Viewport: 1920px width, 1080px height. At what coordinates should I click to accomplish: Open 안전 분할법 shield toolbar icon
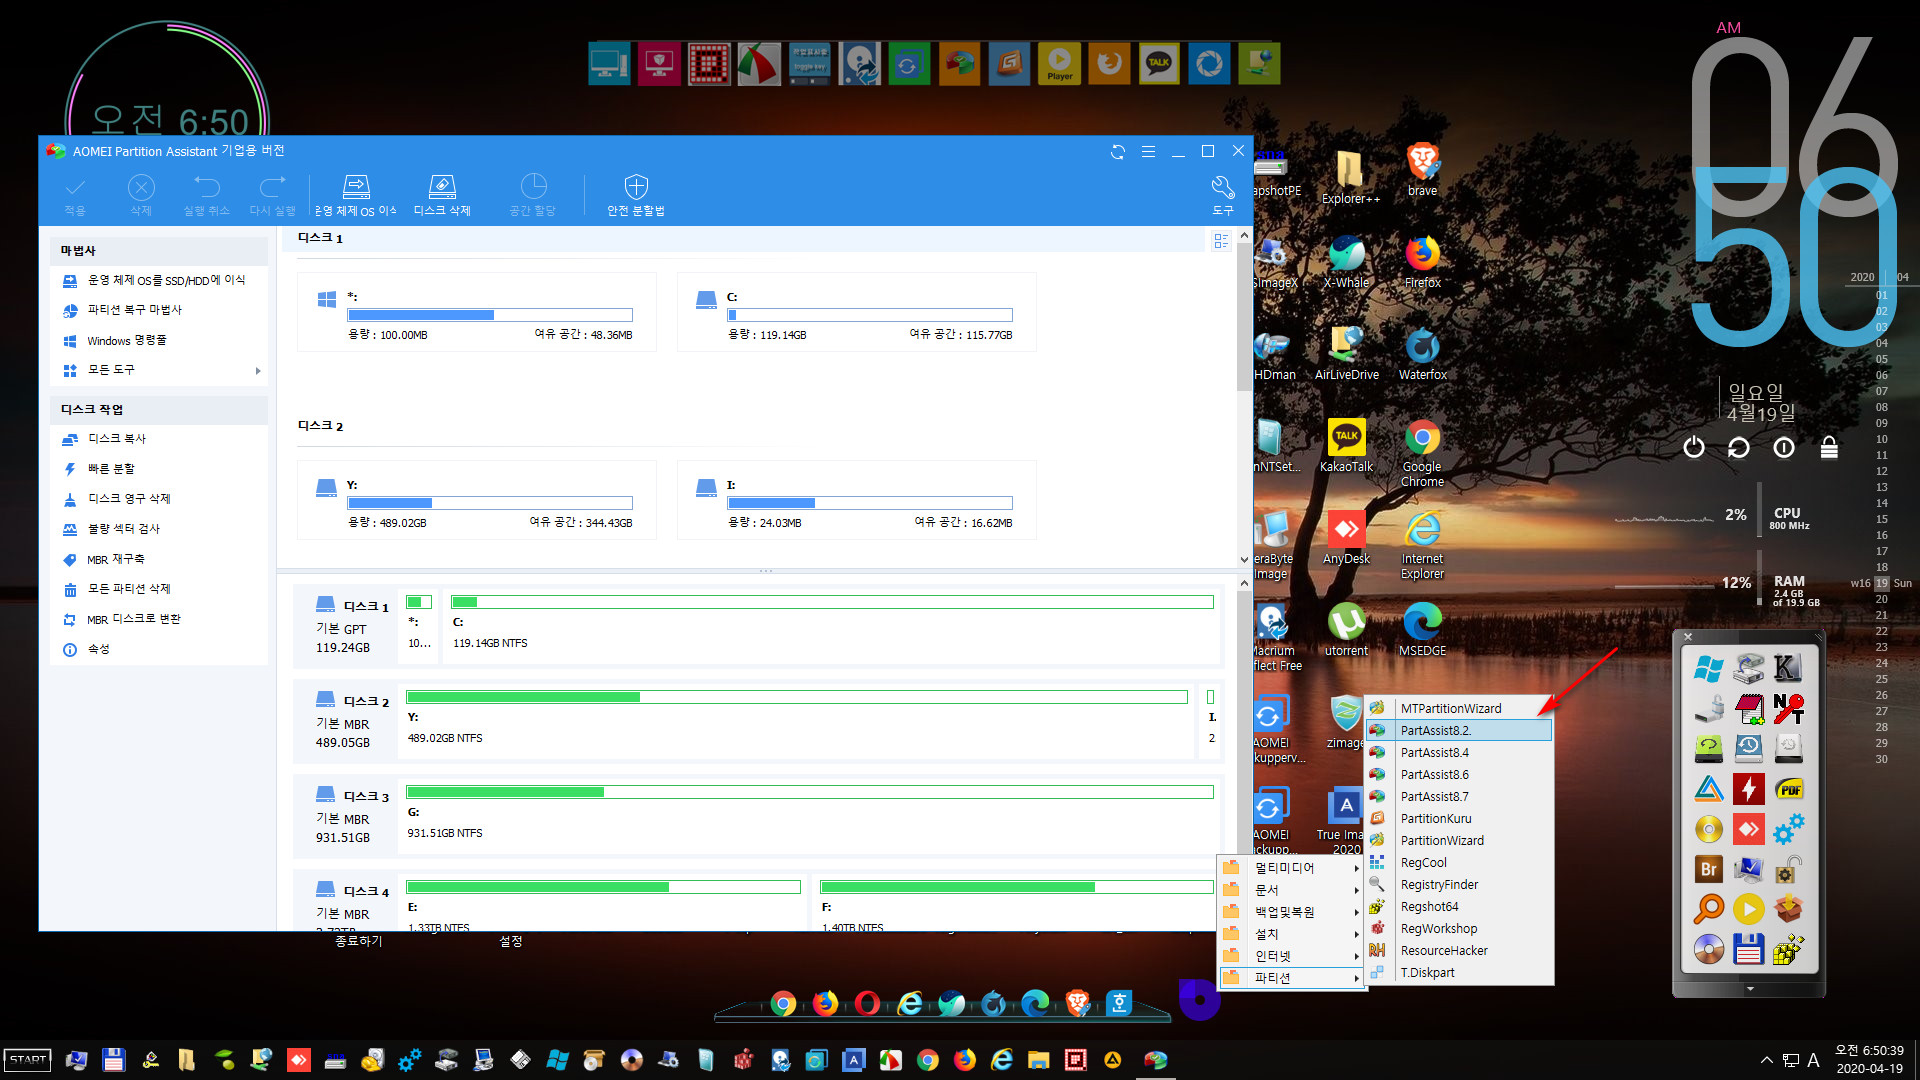coord(636,195)
